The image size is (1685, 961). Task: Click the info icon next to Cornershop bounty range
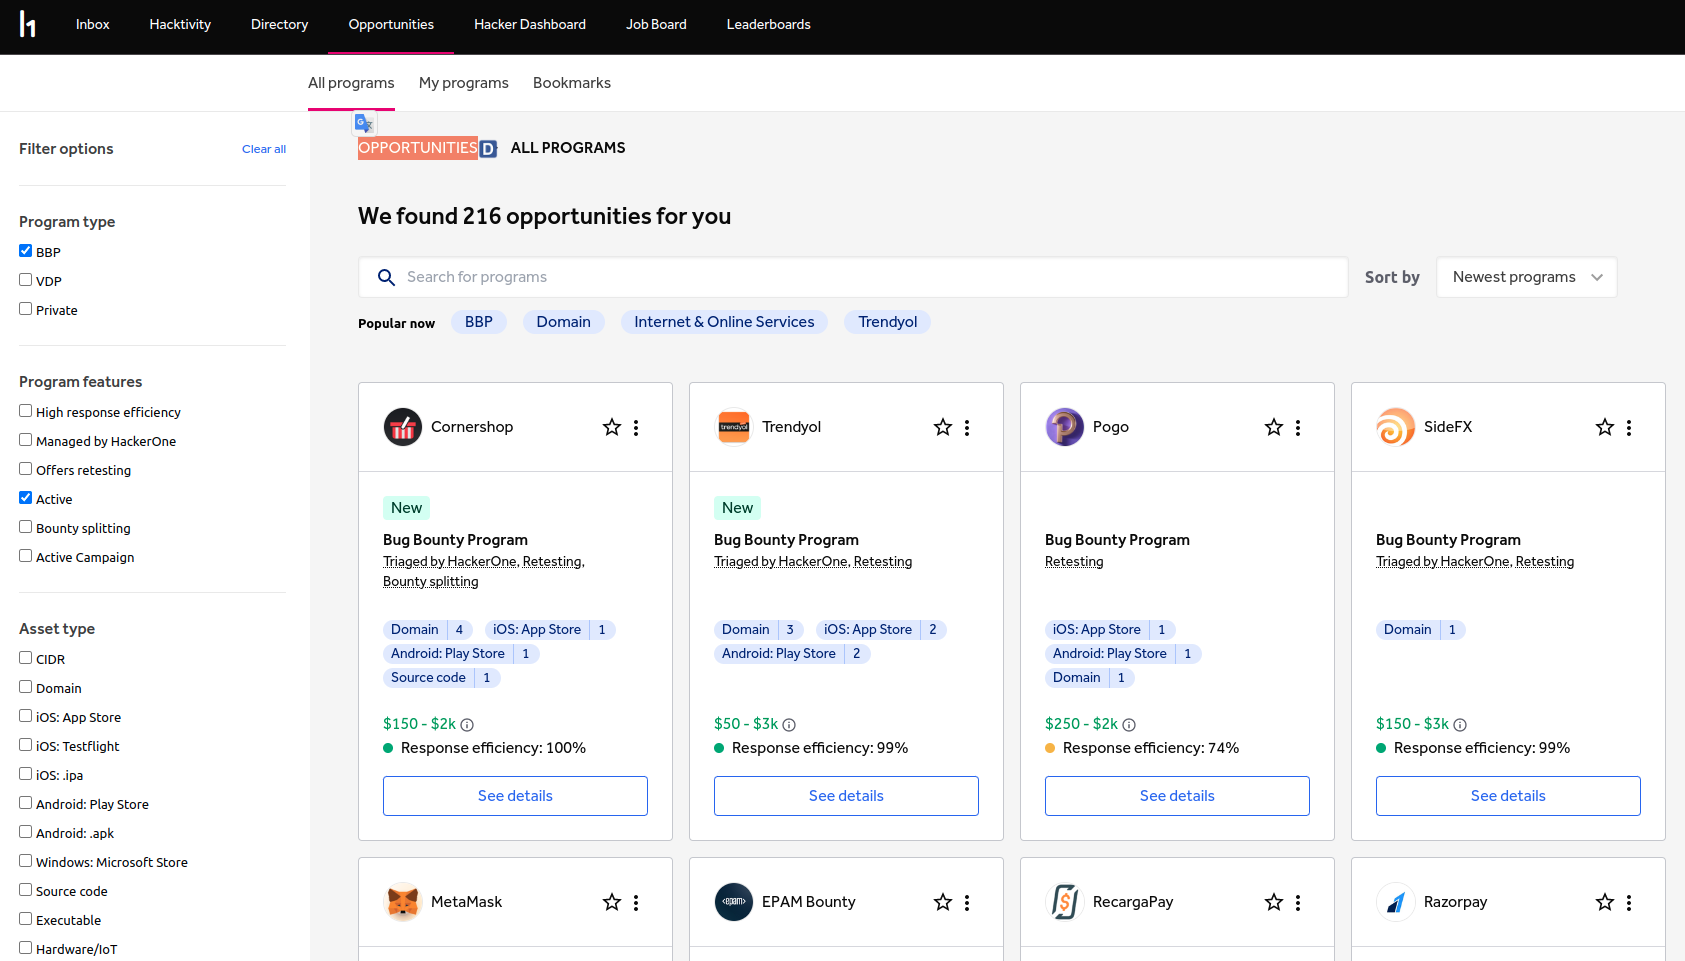pos(467,724)
